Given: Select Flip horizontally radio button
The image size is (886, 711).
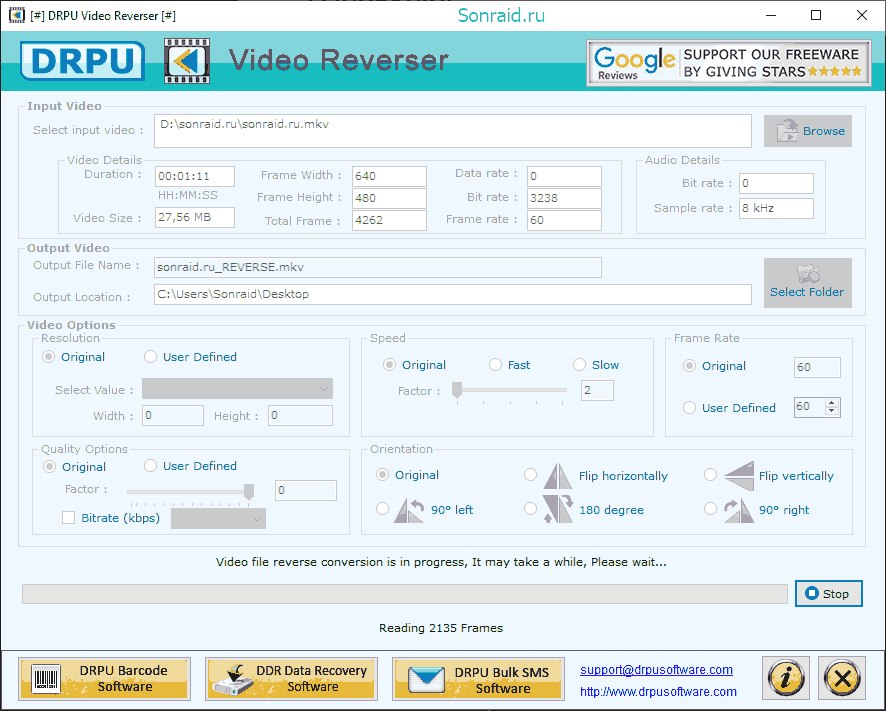Looking at the screenshot, I should coord(530,475).
